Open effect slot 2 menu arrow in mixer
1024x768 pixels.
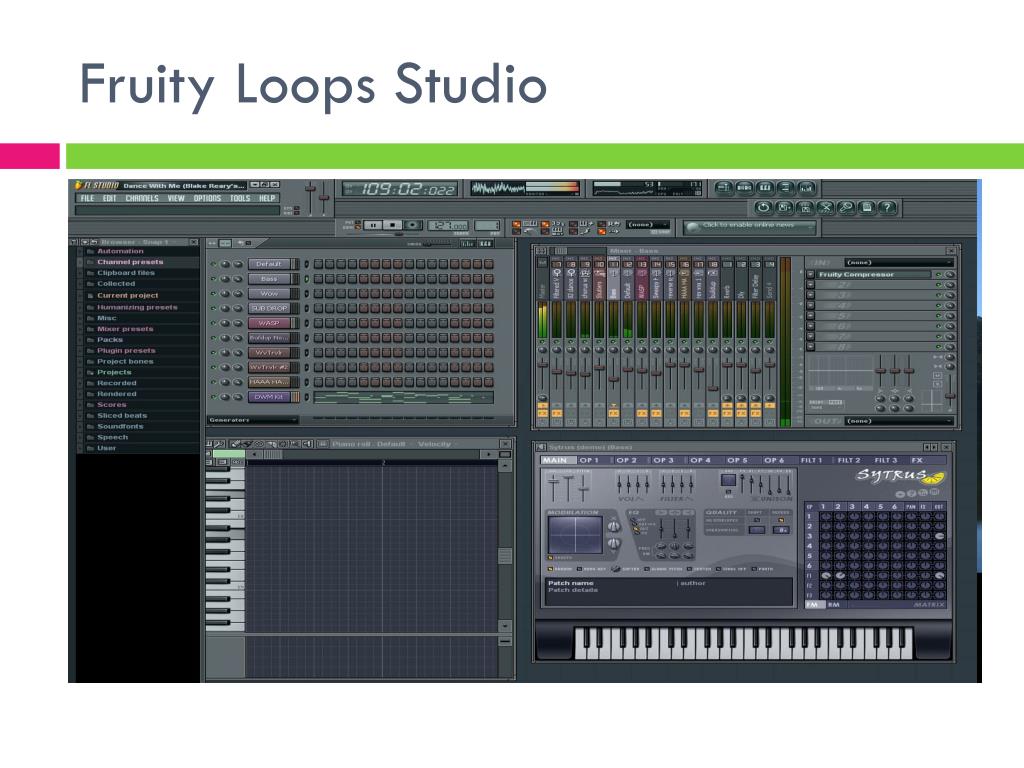810,285
